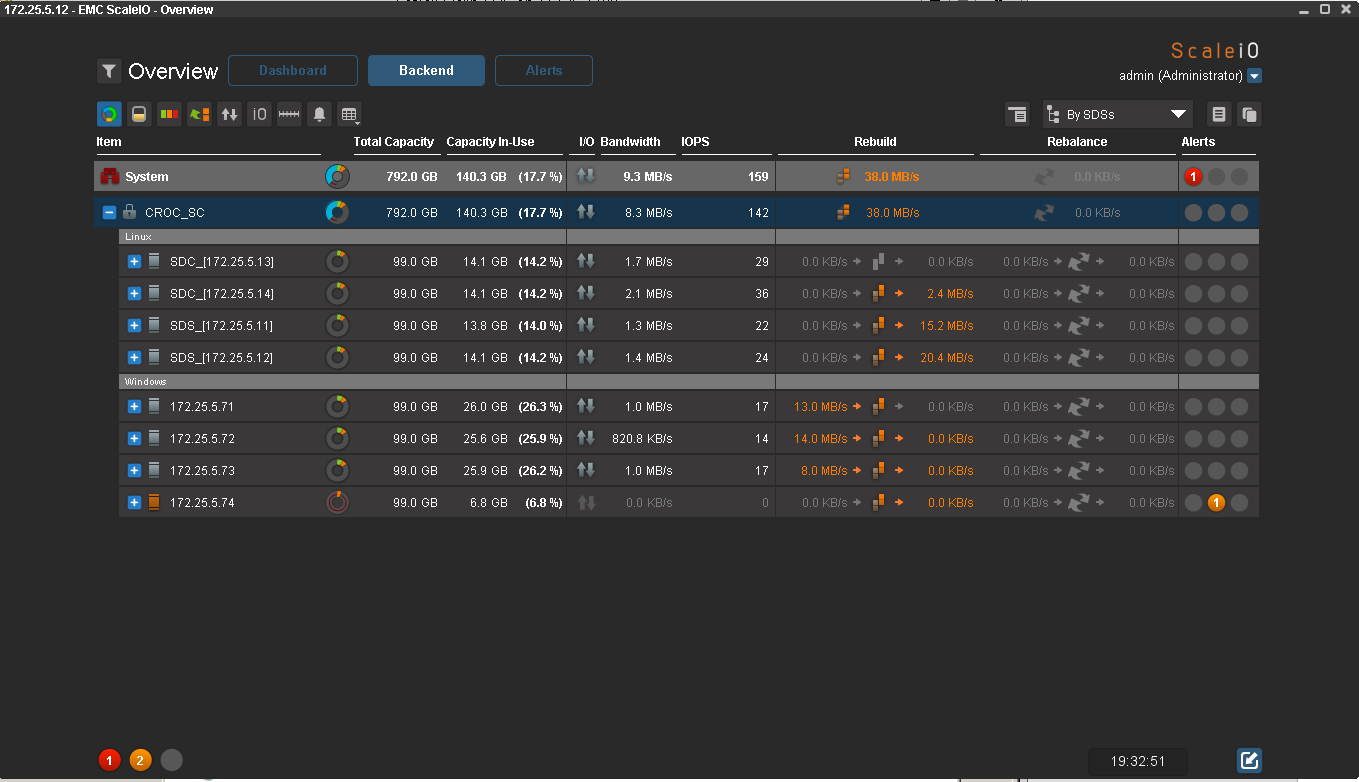
Task: Select the System row
Action: (676, 177)
